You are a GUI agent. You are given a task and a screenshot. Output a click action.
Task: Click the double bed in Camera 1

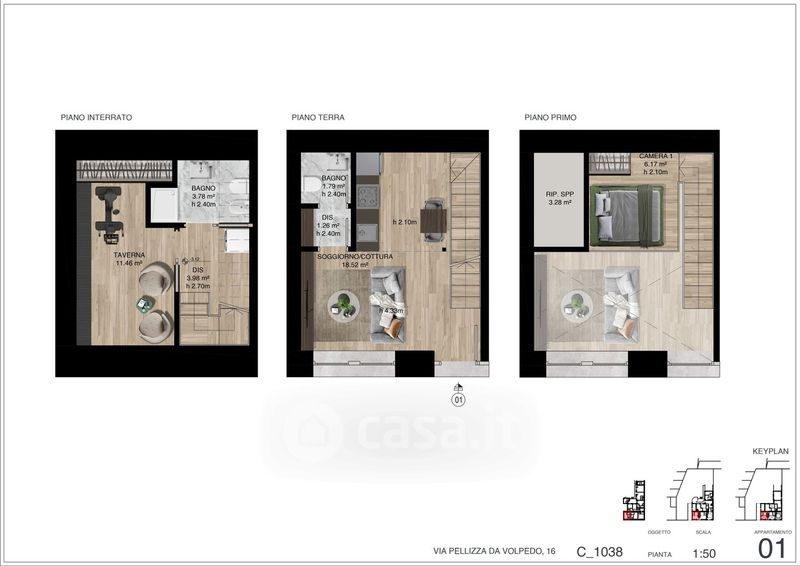coord(627,215)
